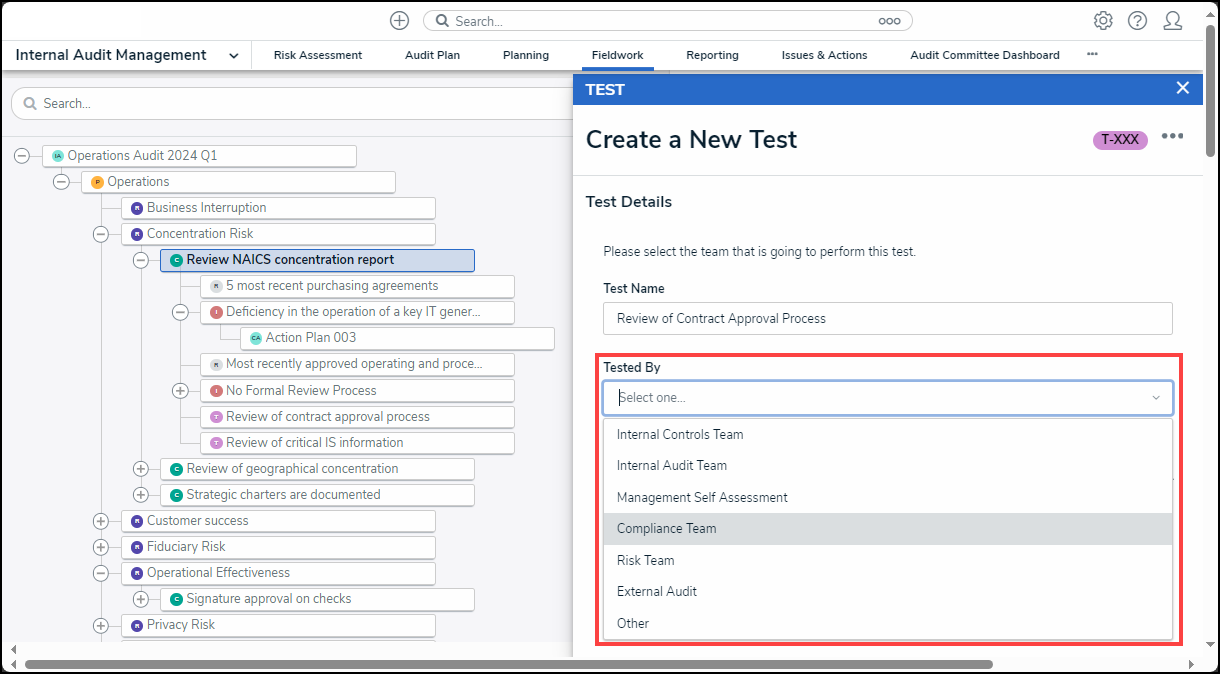The width and height of the screenshot is (1220, 674).
Task: Open the three-dot menu beside T-XXX
Action: pyautogui.click(x=1172, y=138)
